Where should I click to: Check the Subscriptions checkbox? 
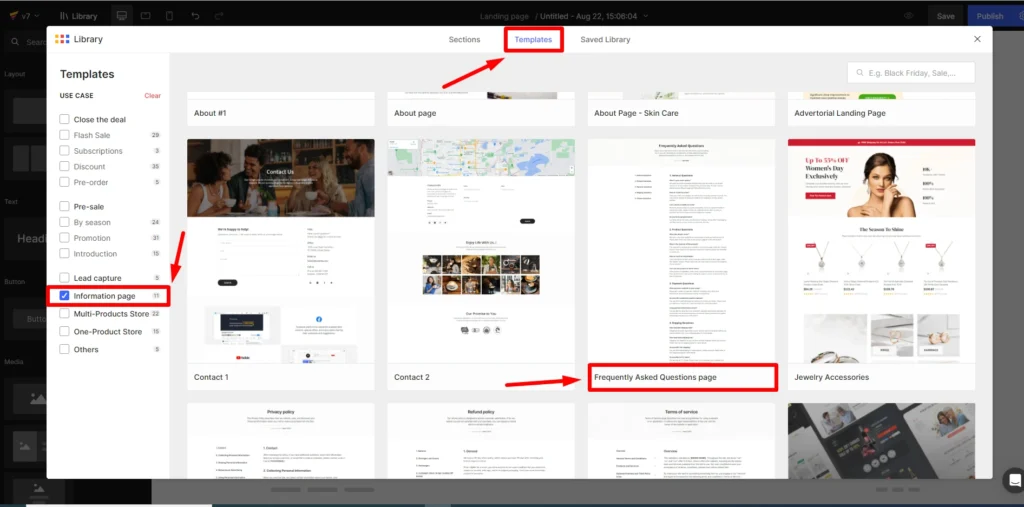(64, 150)
